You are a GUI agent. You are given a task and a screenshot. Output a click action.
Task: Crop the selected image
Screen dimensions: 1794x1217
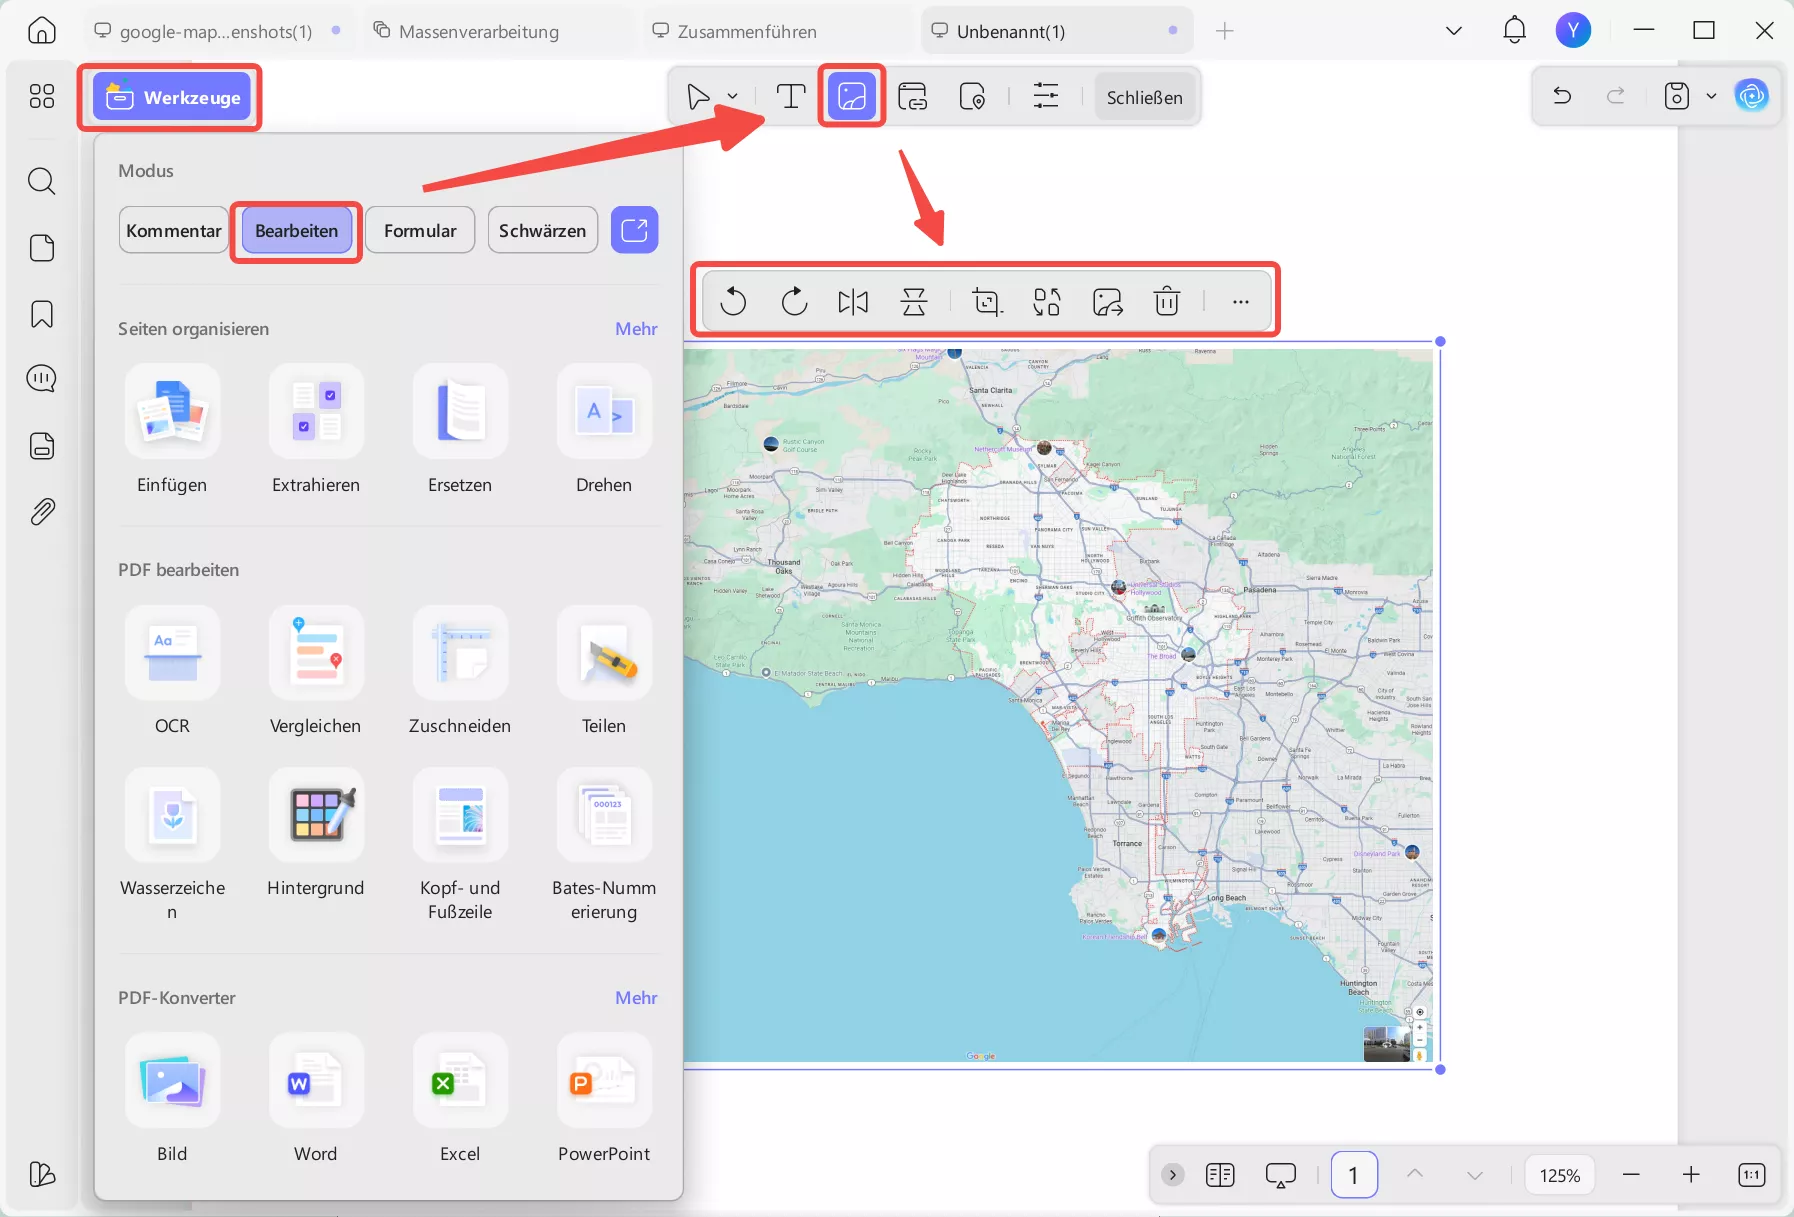tap(987, 301)
